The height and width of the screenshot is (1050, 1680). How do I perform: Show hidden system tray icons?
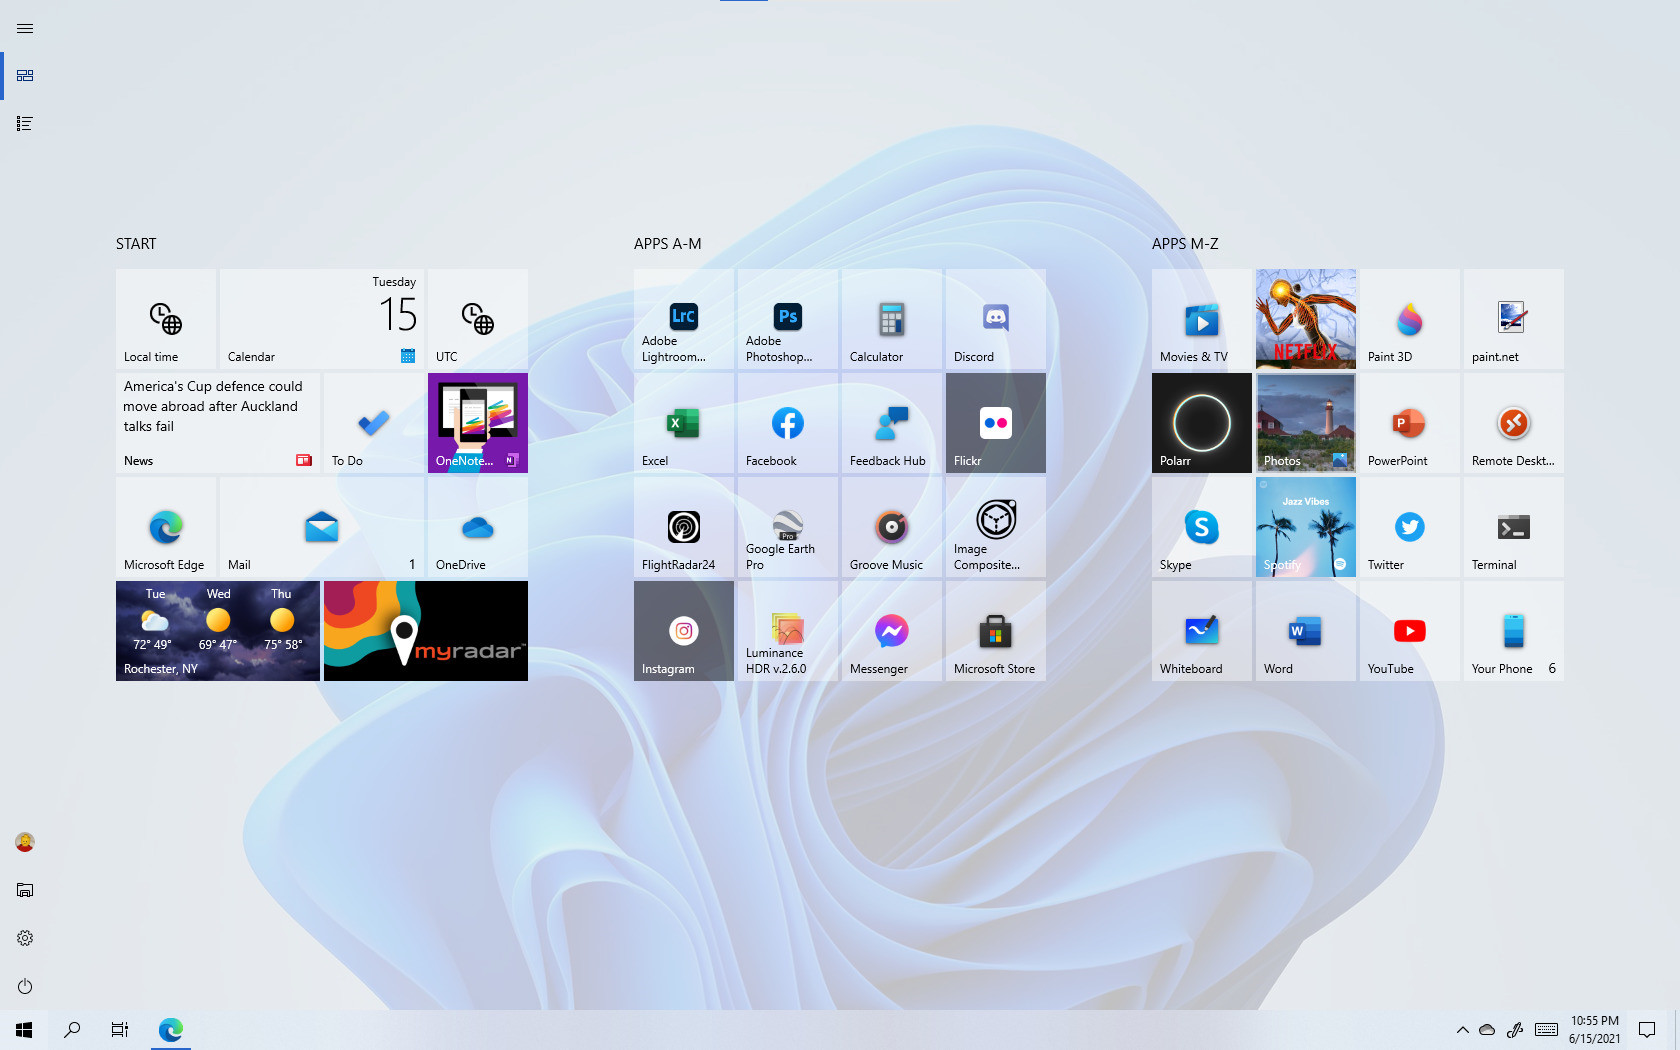pos(1462,1030)
